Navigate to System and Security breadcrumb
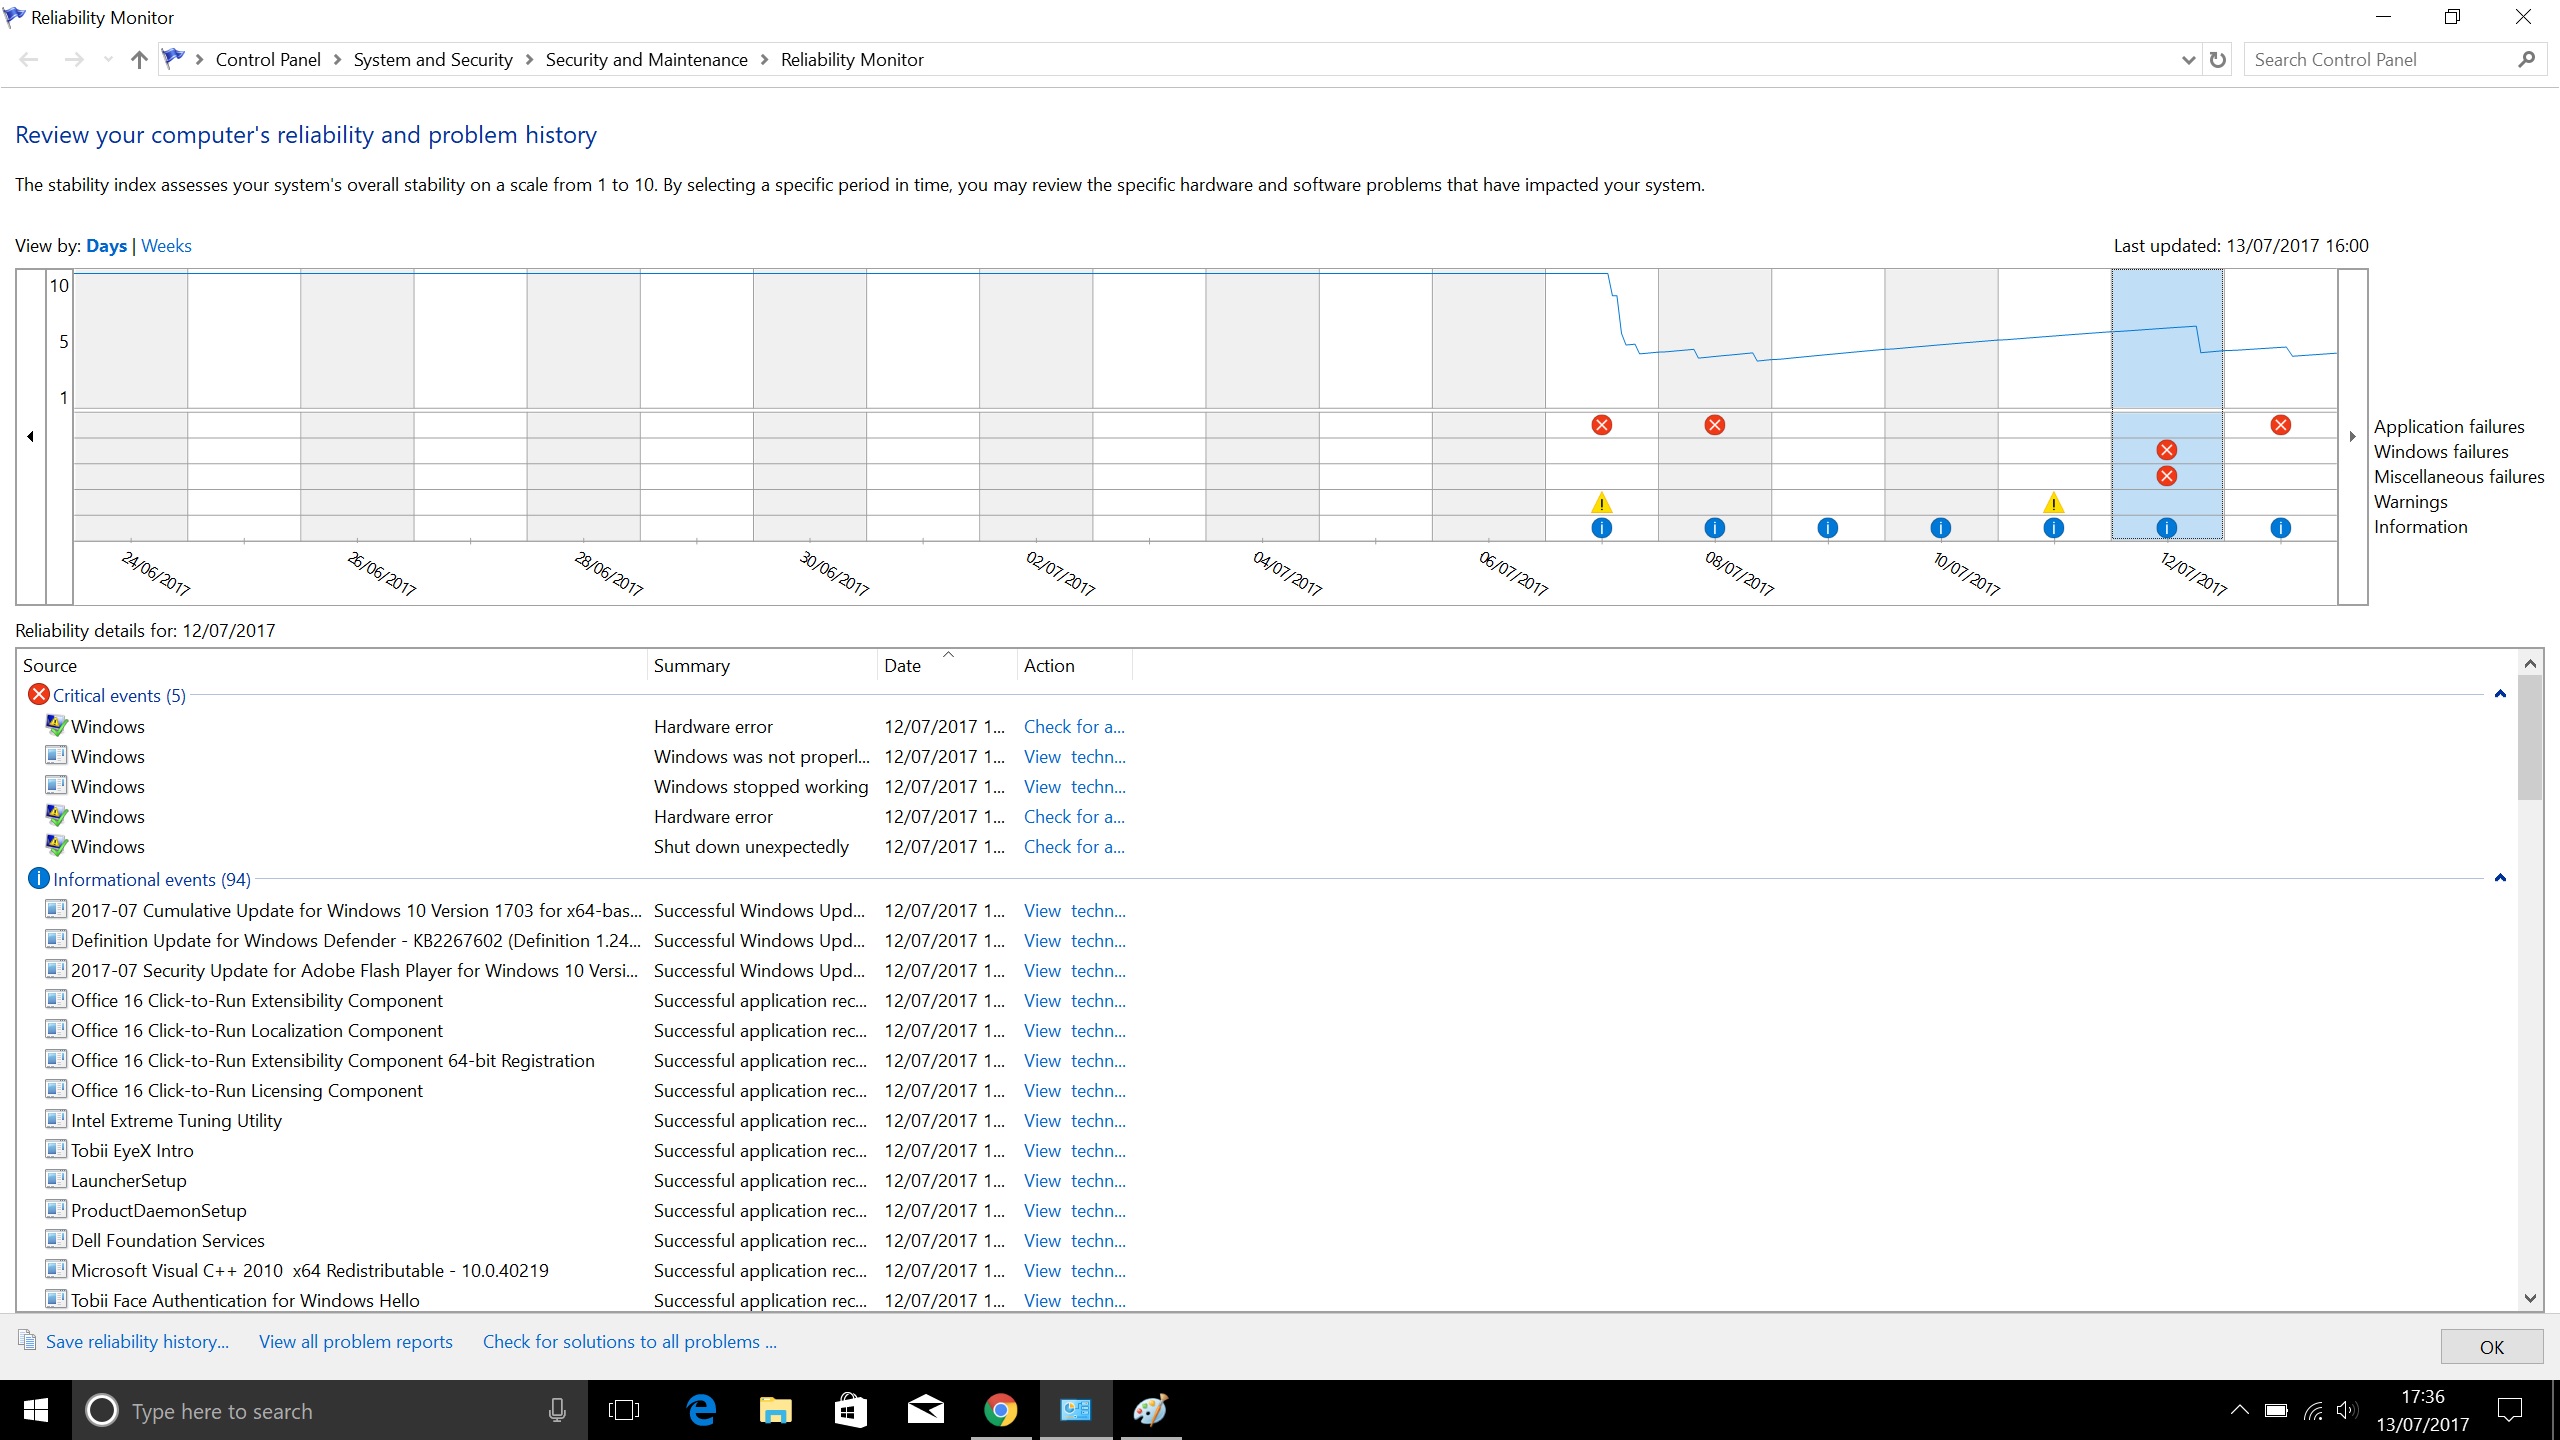Image resolution: width=2560 pixels, height=1440 pixels. click(x=433, y=60)
